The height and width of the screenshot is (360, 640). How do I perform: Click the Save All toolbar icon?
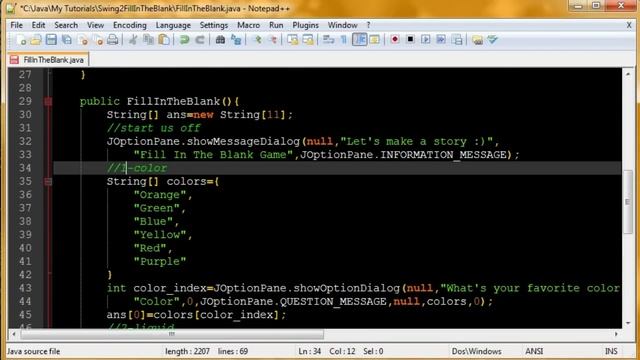click(x=67, y=40)
